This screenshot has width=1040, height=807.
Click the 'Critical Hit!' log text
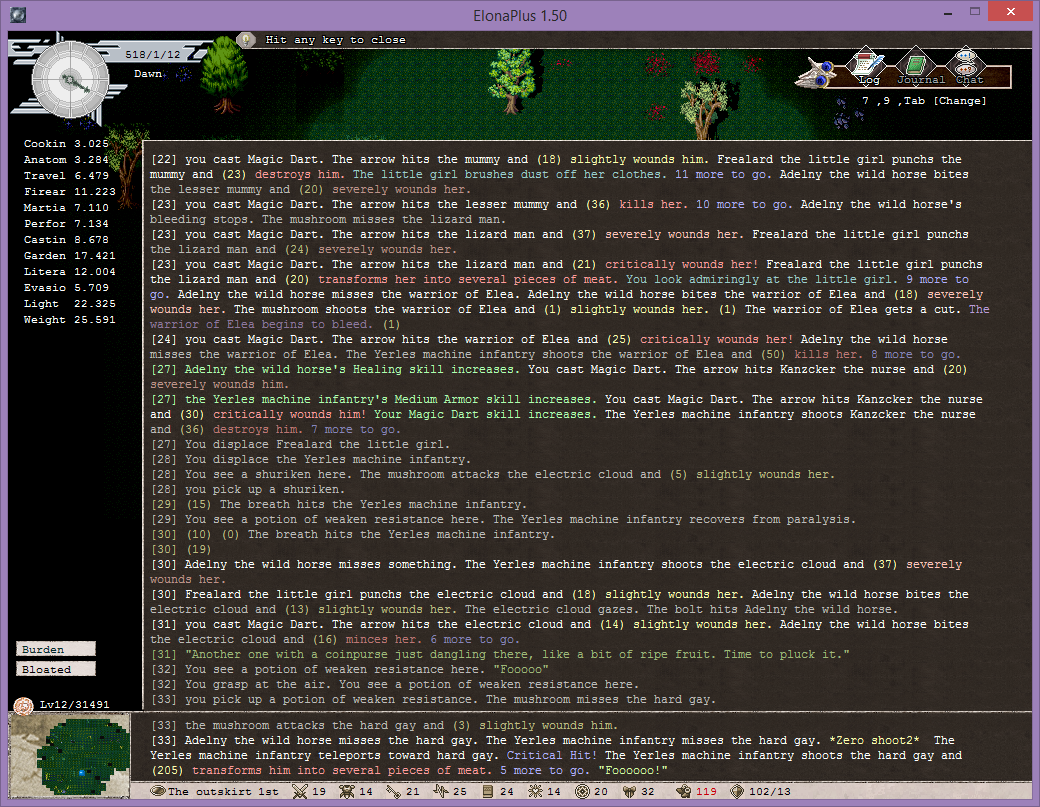tap(552, 755)
